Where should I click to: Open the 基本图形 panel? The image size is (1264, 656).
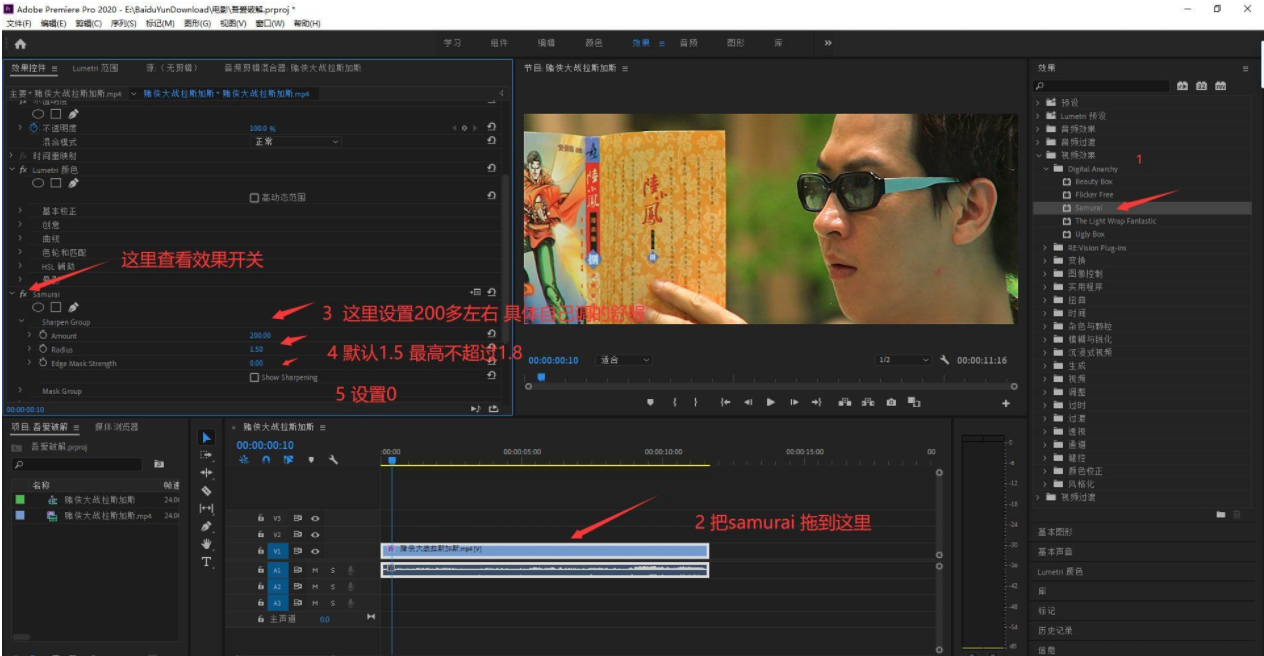[1054, 532]
